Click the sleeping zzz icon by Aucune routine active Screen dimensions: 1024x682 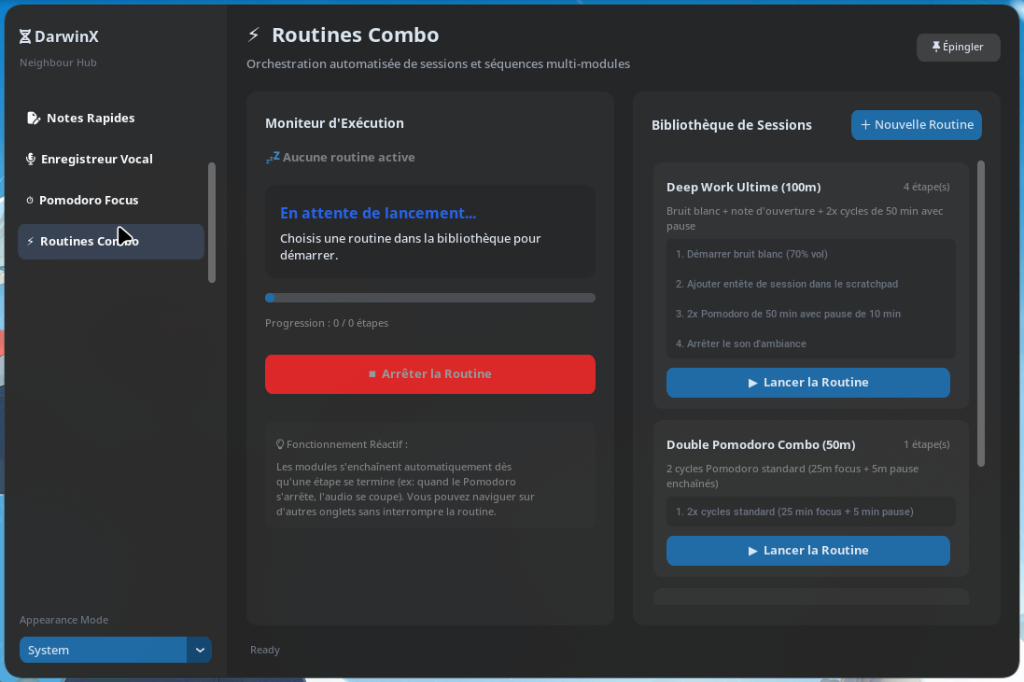272,157
